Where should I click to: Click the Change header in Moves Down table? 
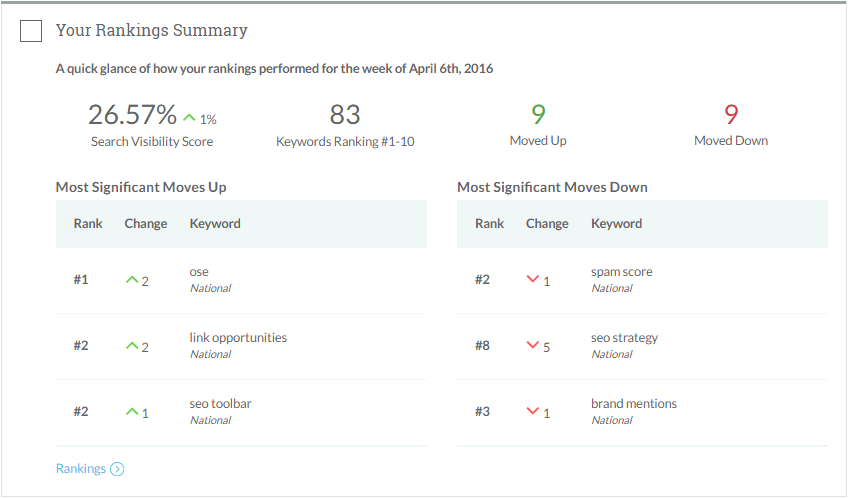coord(547,224)
